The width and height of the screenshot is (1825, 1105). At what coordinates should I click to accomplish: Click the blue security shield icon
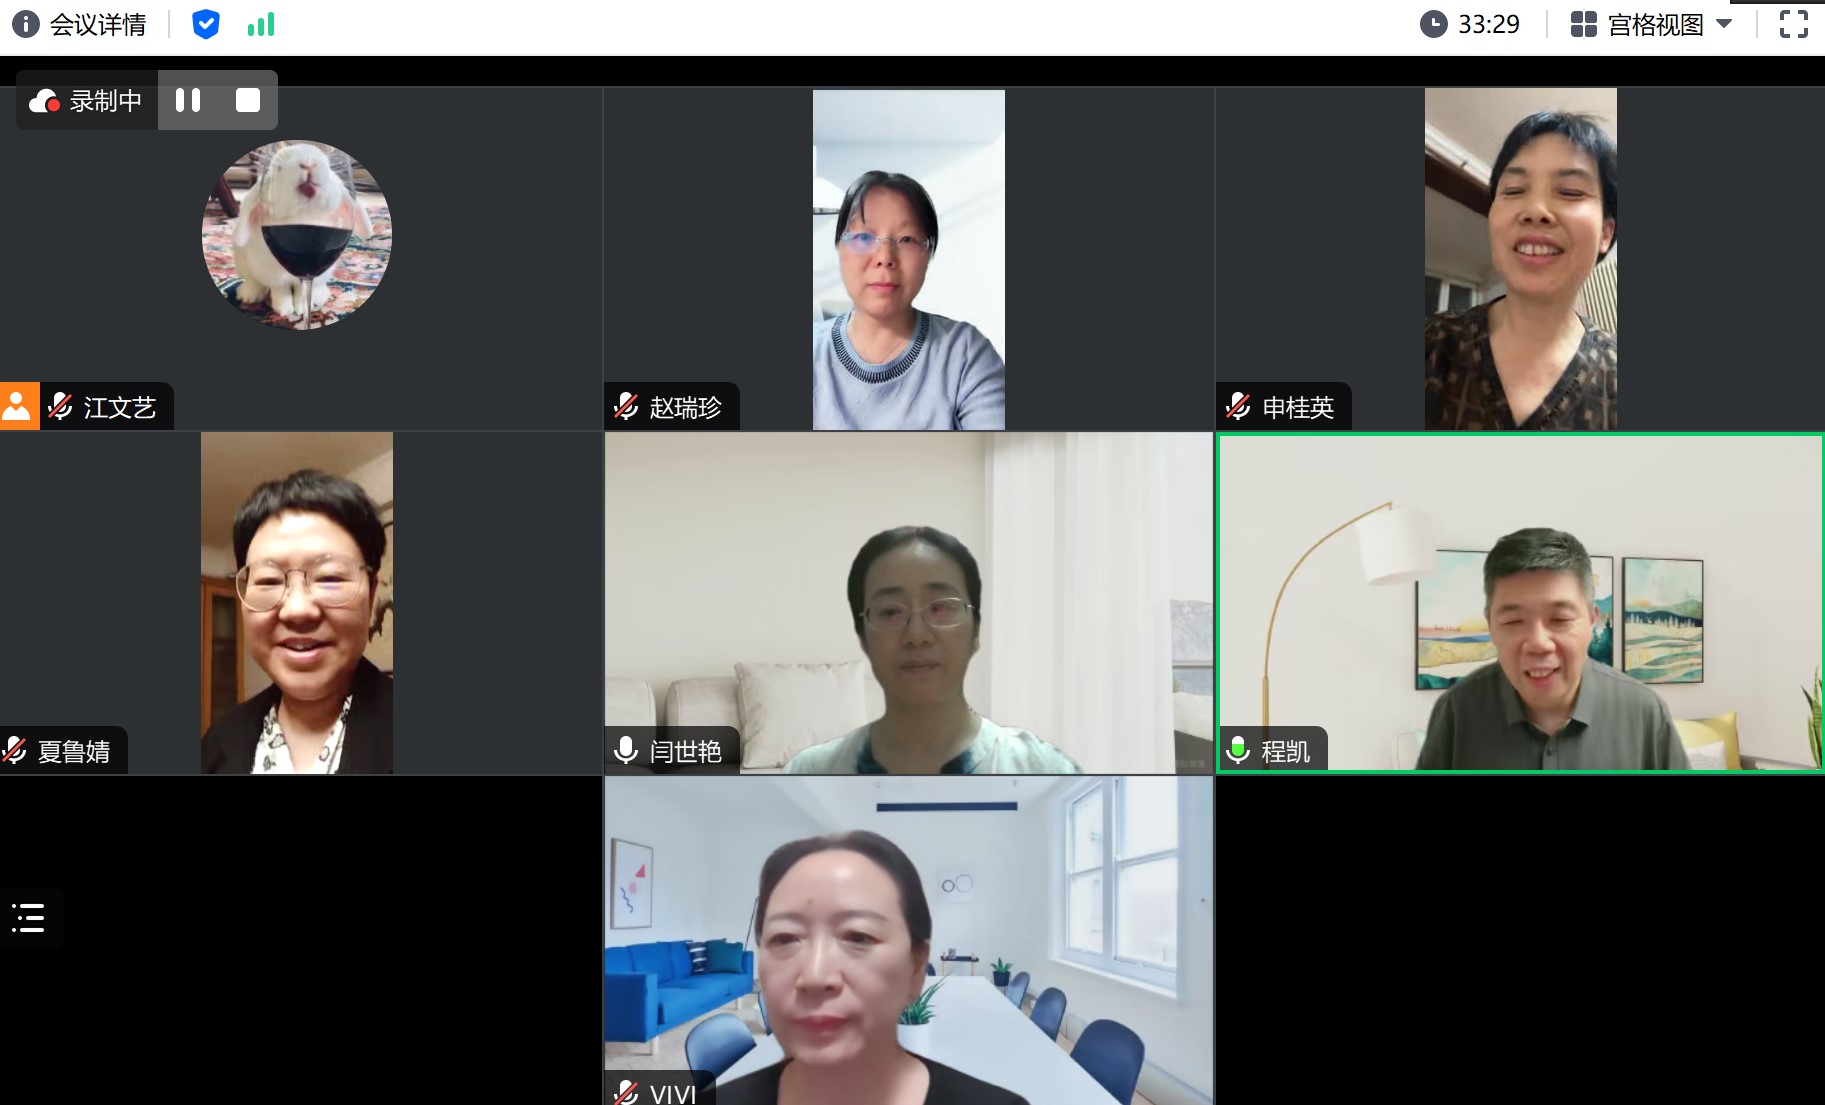coord(205,24)
